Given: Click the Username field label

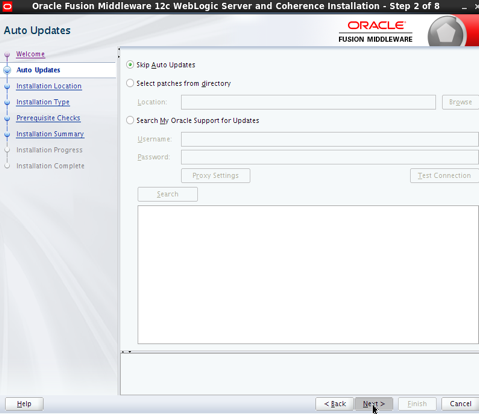Looking at the screenshot, I should [x=155, y=139].
